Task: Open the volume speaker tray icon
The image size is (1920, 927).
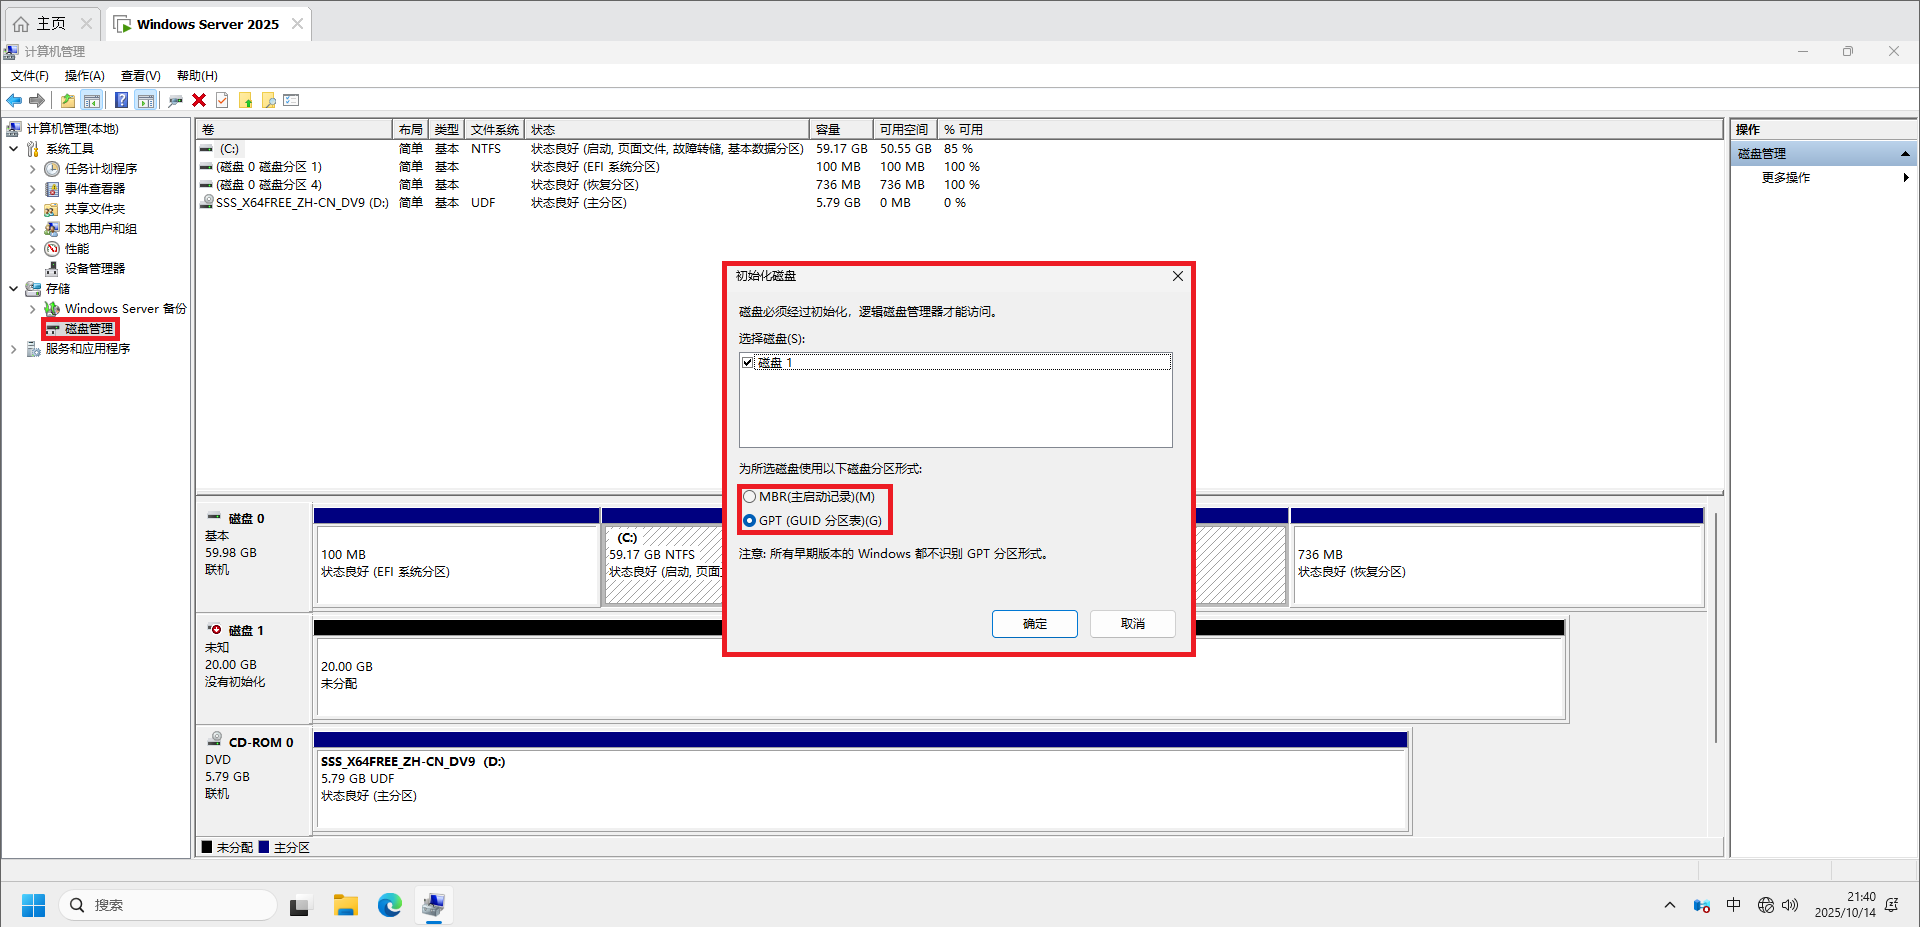Action: 1790,905
